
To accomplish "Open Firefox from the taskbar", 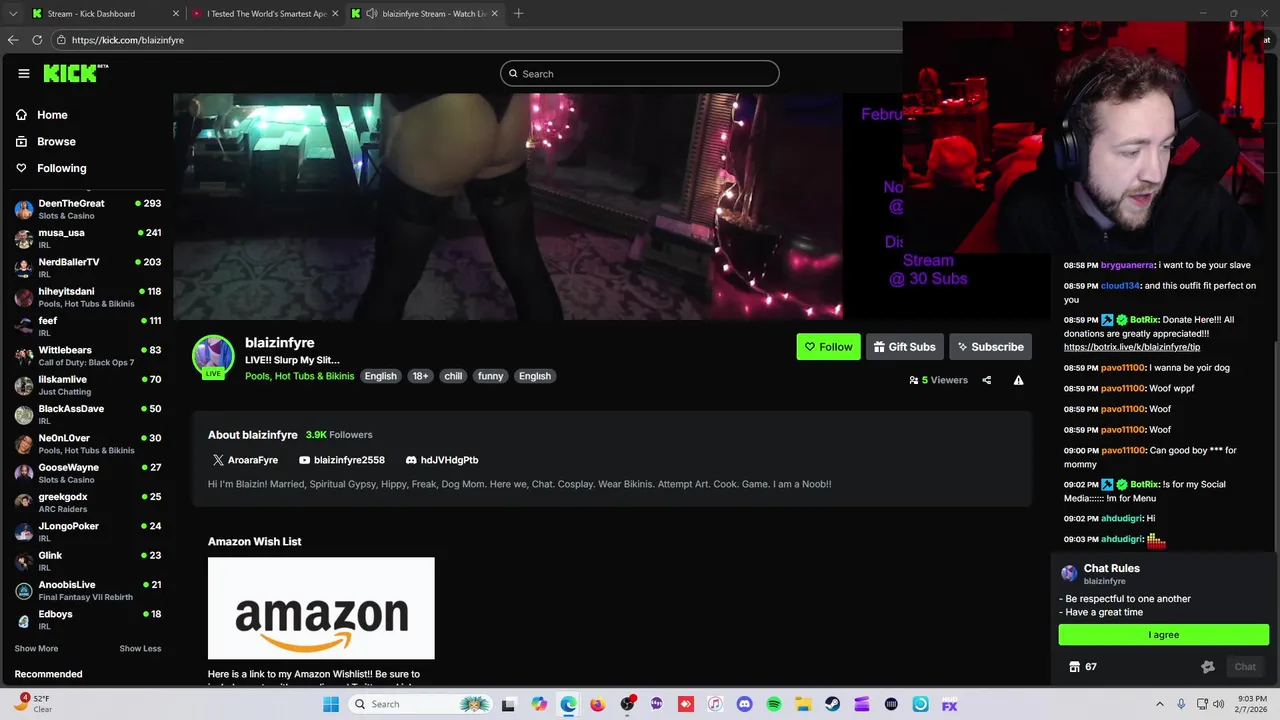I will (x=597, y=704).
